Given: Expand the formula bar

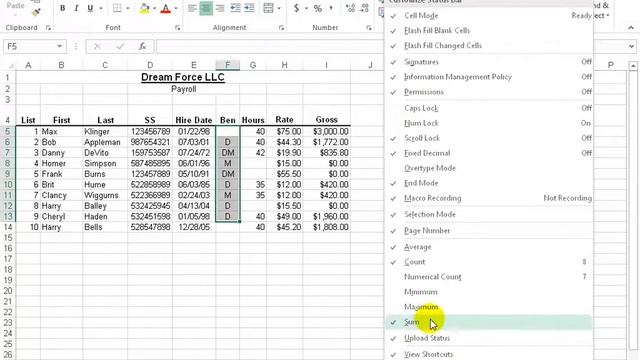Looking at the screenshot, I should (x=632, y=46).
